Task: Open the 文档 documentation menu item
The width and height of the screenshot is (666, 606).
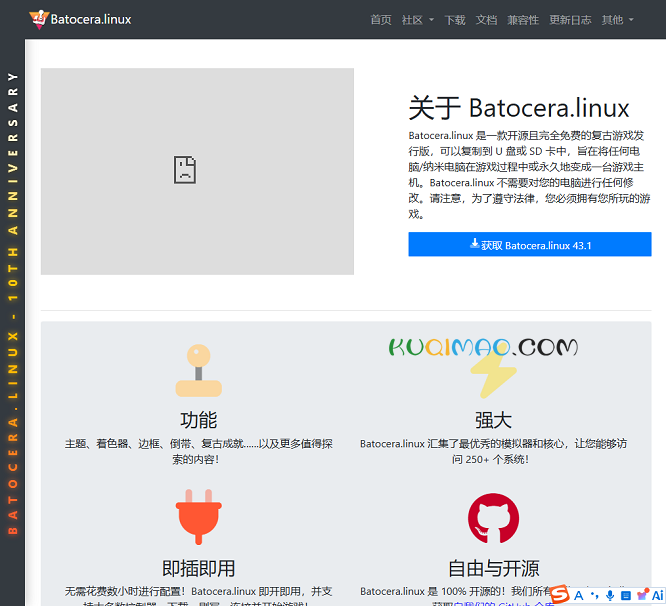Action: point(486,20)
